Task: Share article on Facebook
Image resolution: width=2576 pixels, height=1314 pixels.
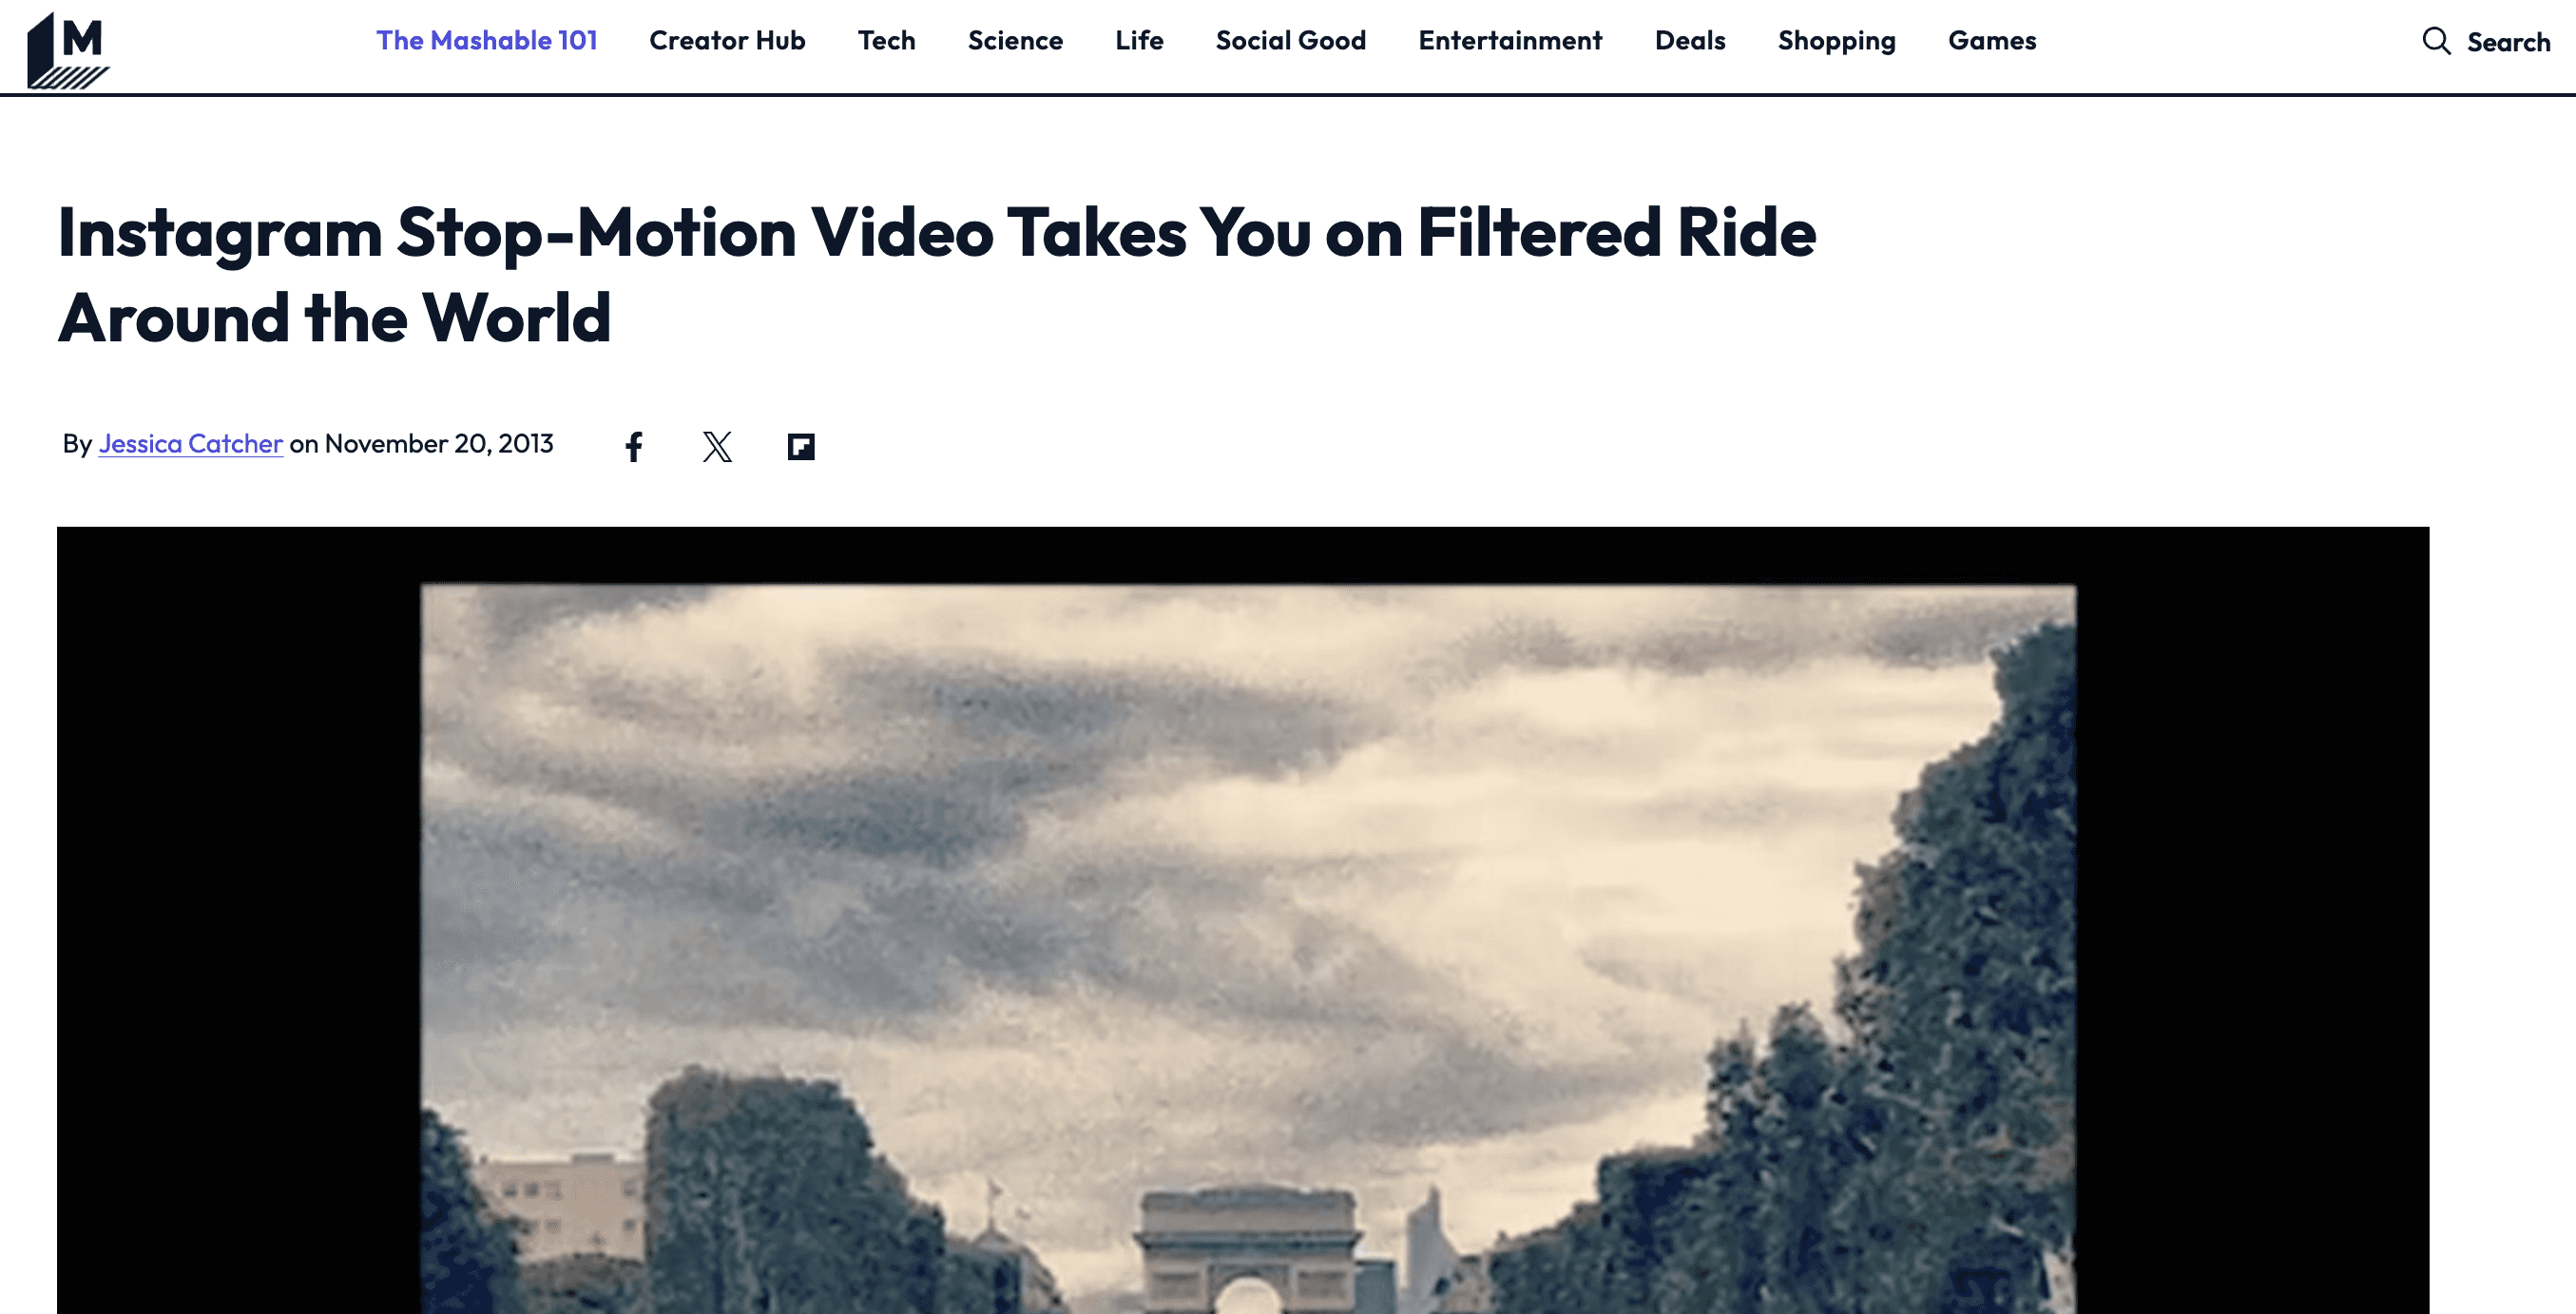Action: pos(634,446)
